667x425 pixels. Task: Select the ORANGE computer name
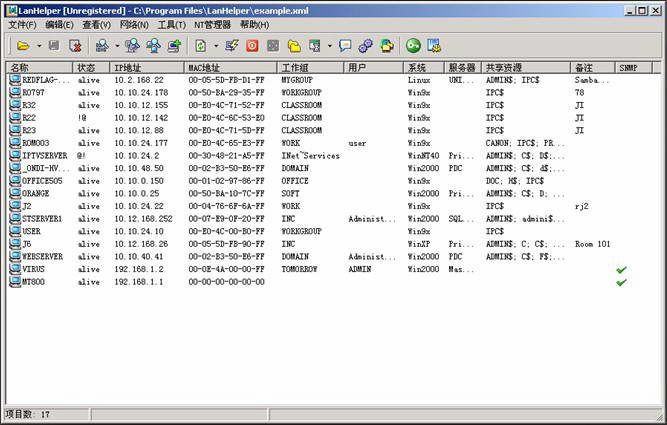click(x=36, y=194)
